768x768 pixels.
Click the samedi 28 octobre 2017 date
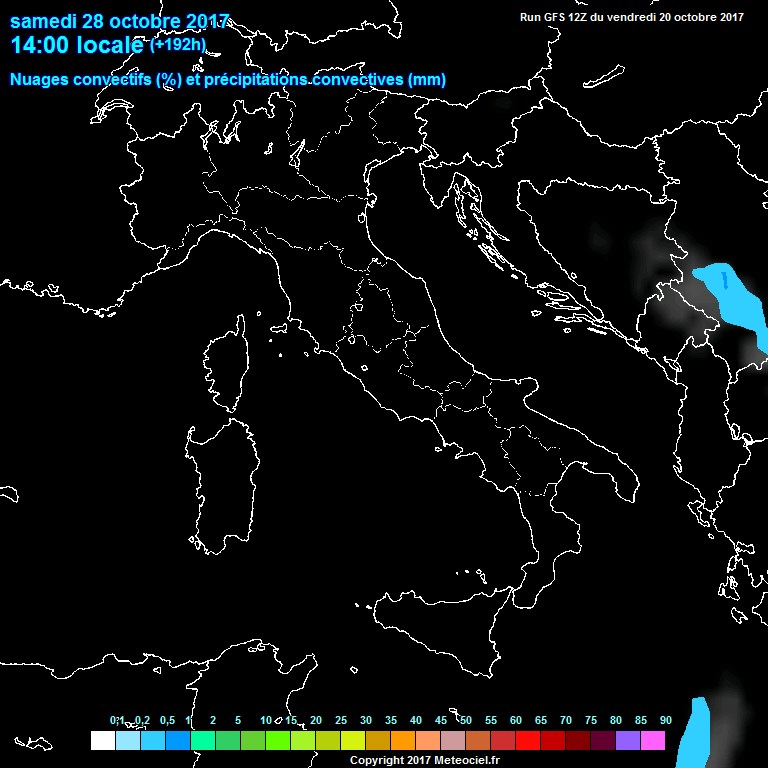[120, 22]
